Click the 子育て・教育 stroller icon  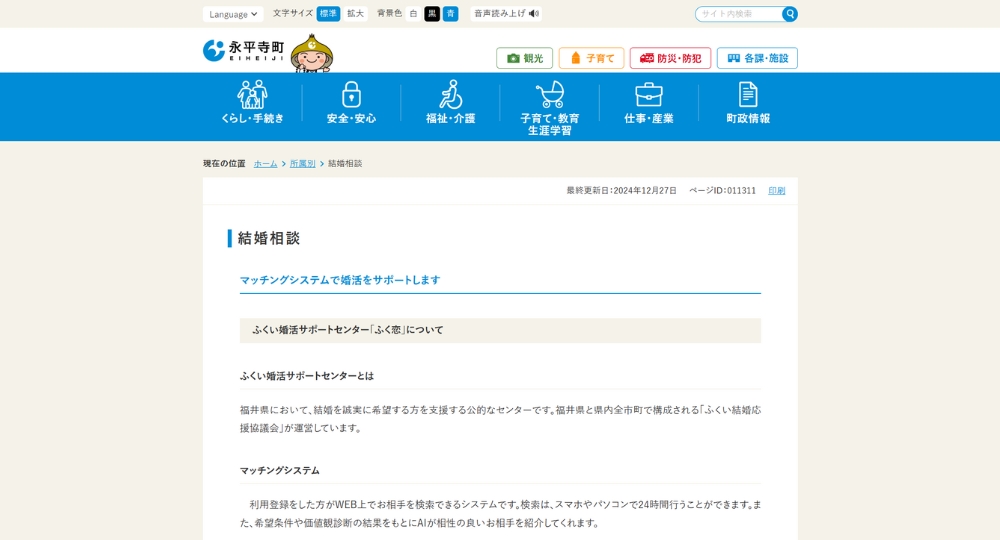pos(550,94)
